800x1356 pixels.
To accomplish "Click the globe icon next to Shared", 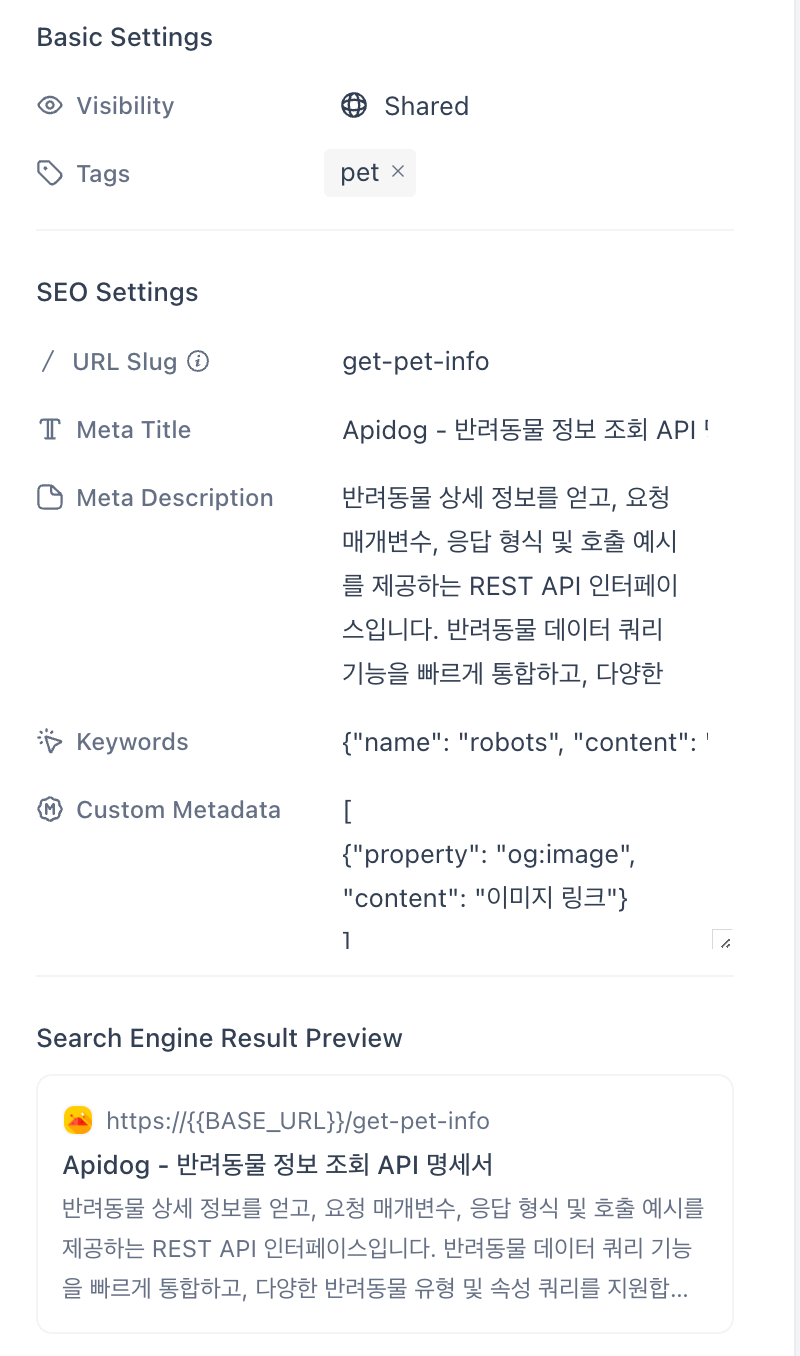I will tap(354, 106).
